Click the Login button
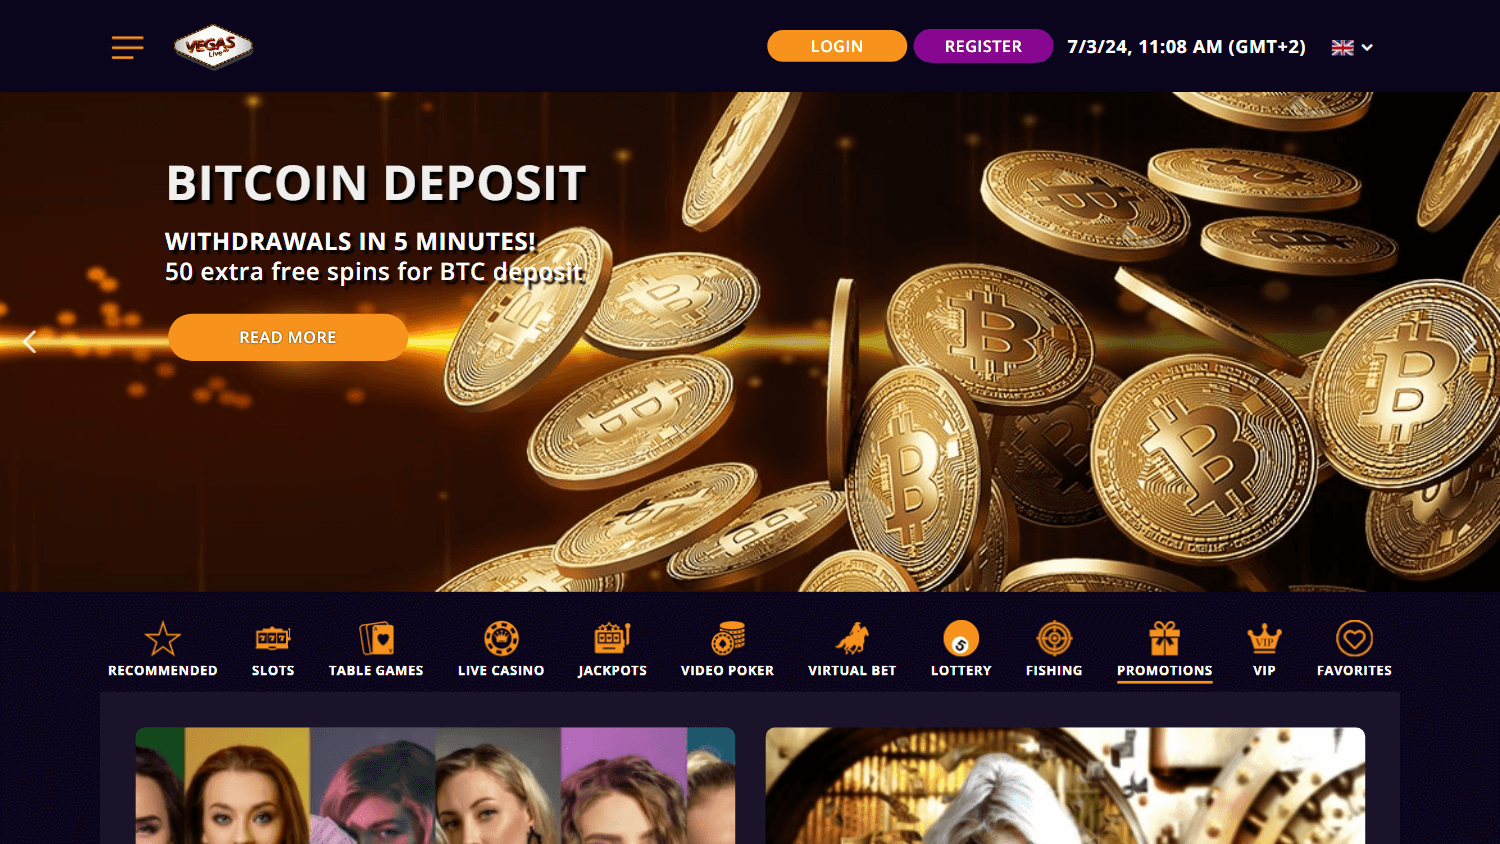This screenshot has width=1500, height=844. [837, 46]
